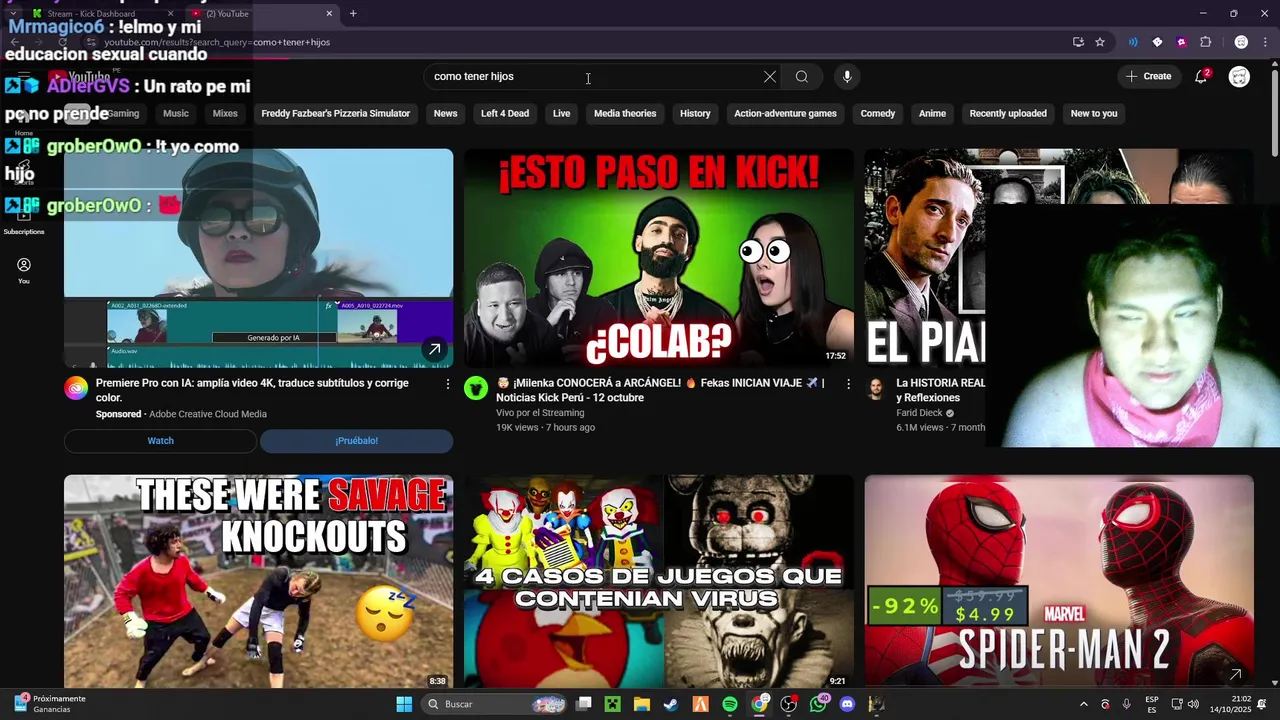Viewport: 1280px width, 720px height.
Task: Click the purple extension icon in toolbar
Action: pyautogui.click(x=1181, y=42)
